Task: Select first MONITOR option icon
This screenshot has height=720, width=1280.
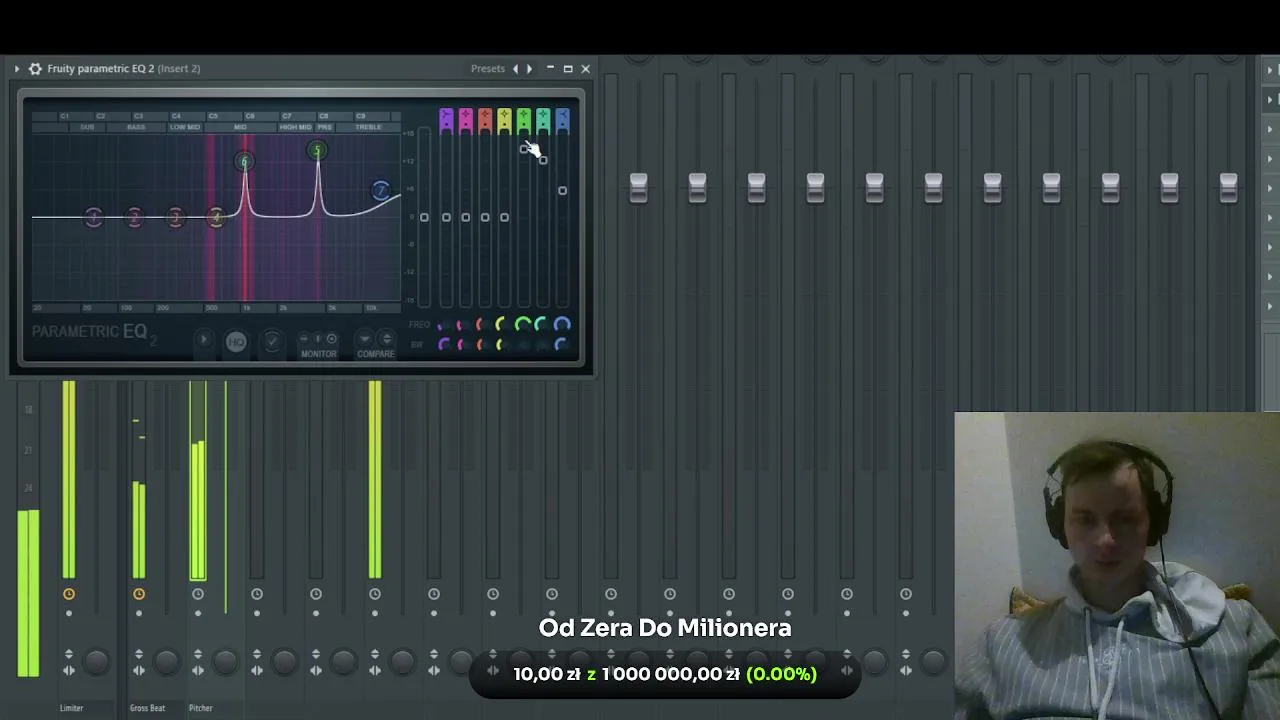Action: (x=305, y=339)
